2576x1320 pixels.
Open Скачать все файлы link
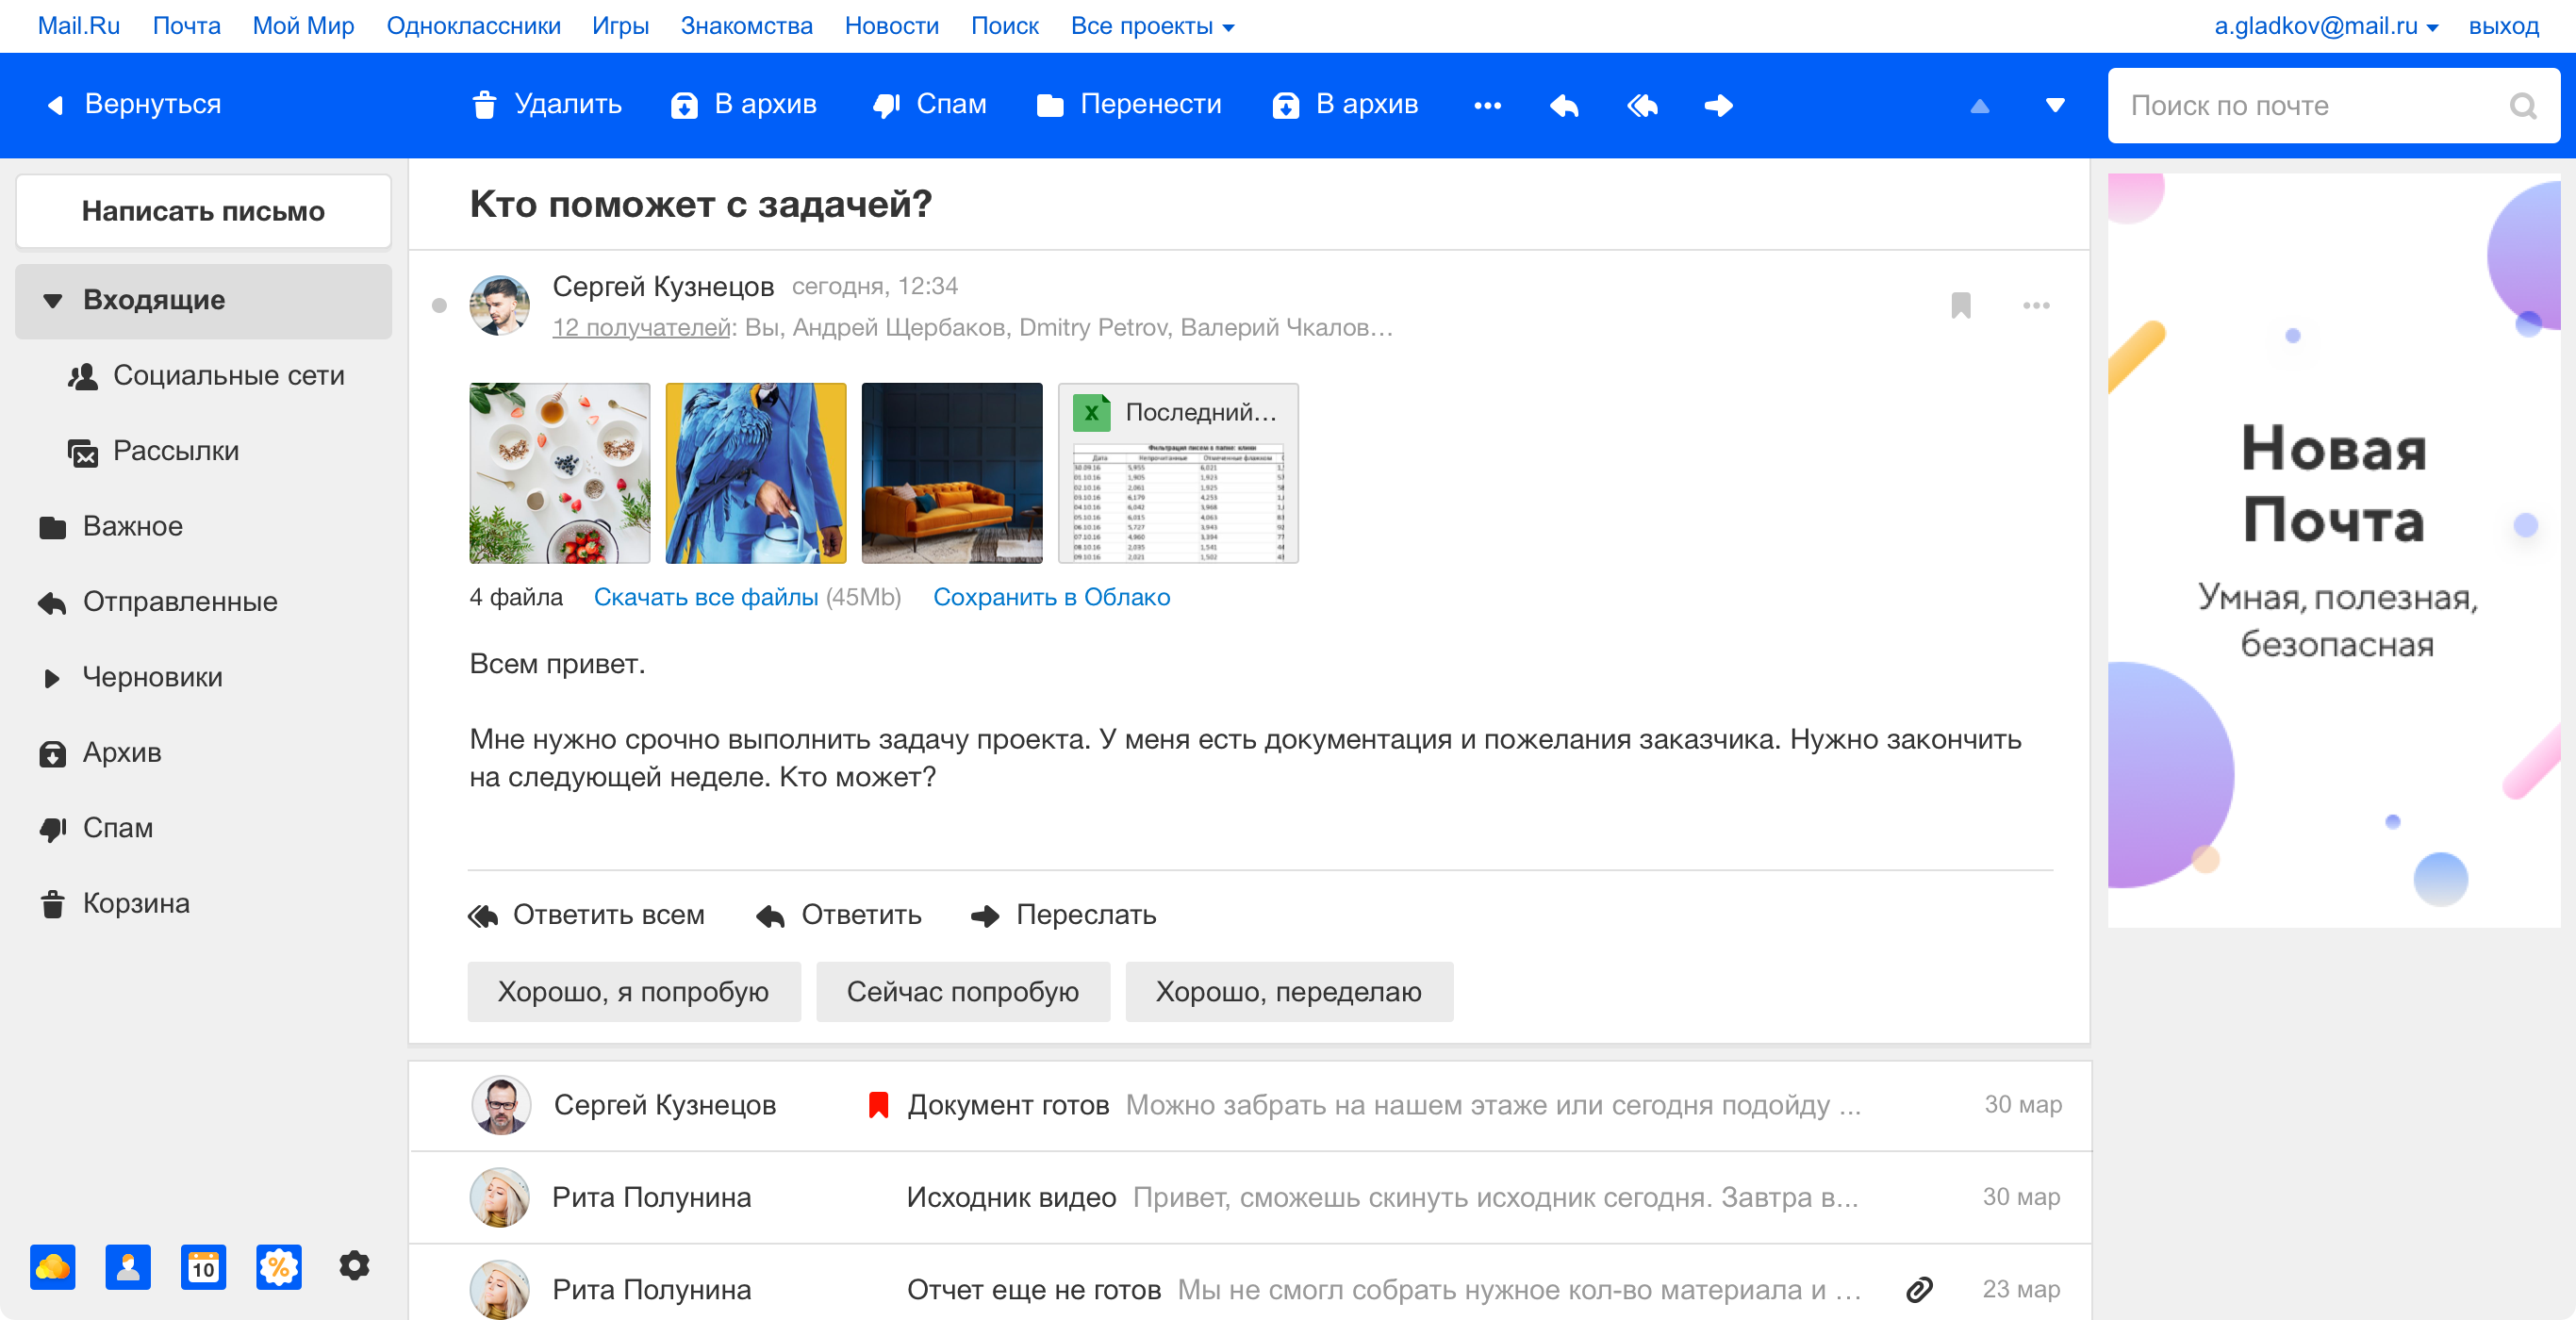(x=706, y=597)
